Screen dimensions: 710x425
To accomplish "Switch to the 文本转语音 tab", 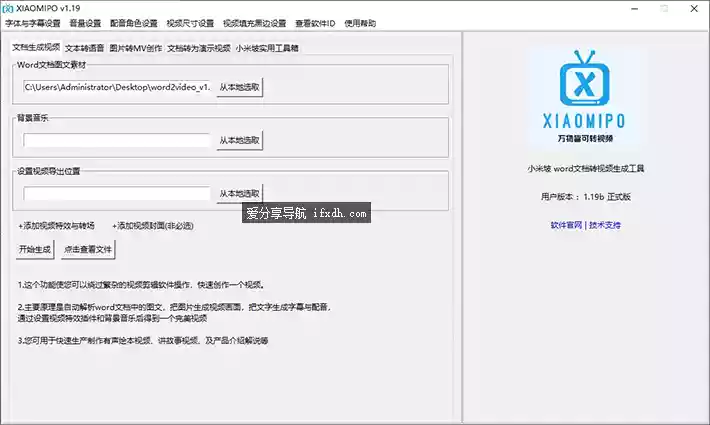I will click(x=84, y=48).
